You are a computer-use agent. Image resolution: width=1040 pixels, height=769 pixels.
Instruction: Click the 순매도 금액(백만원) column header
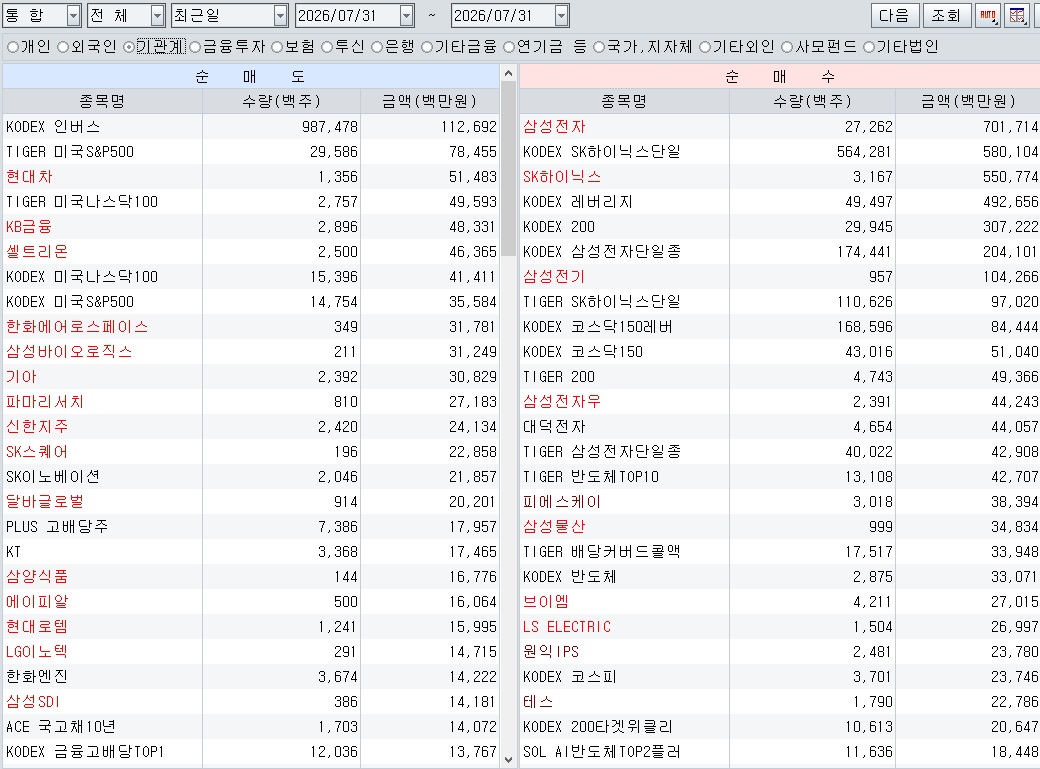[x=430, y=102]
